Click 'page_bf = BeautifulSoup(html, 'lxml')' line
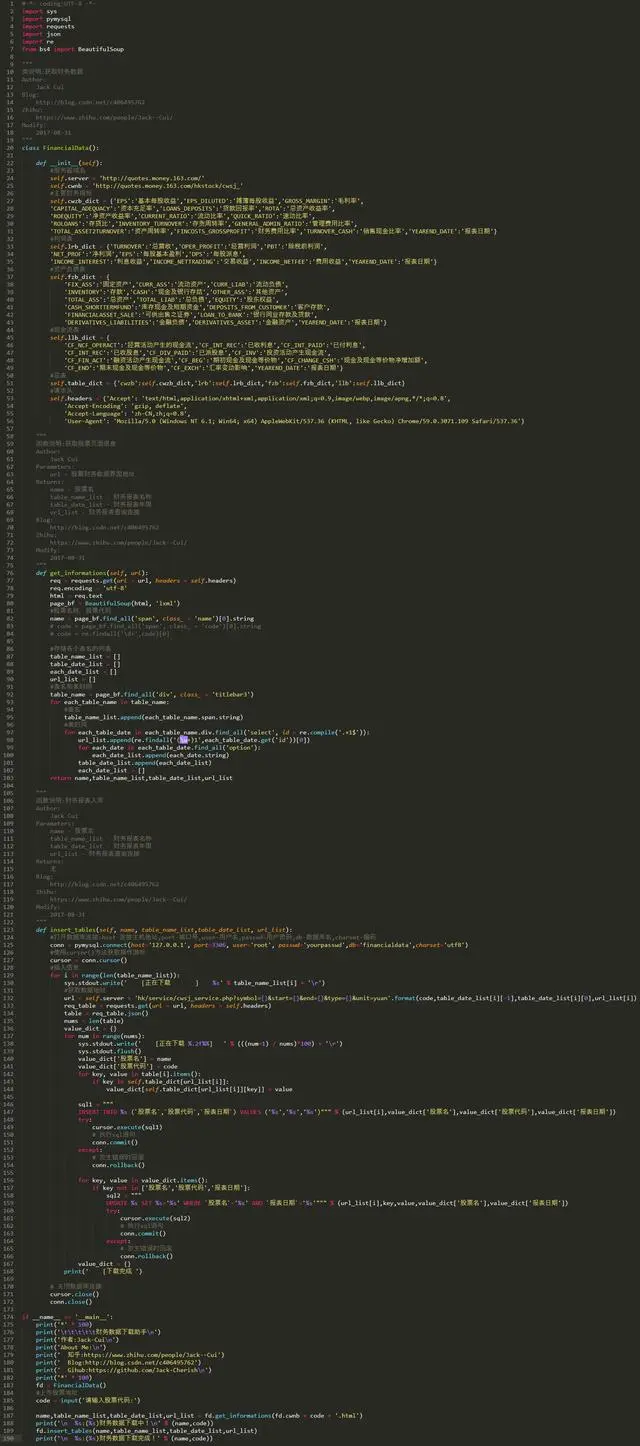Image resolution: width=640 pixels, height=1446 pixels. pos(115,604)
